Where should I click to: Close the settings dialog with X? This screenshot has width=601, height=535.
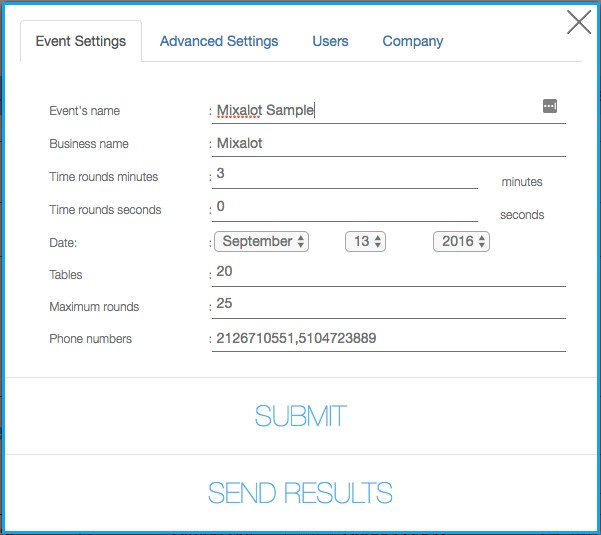click(579, 22)
